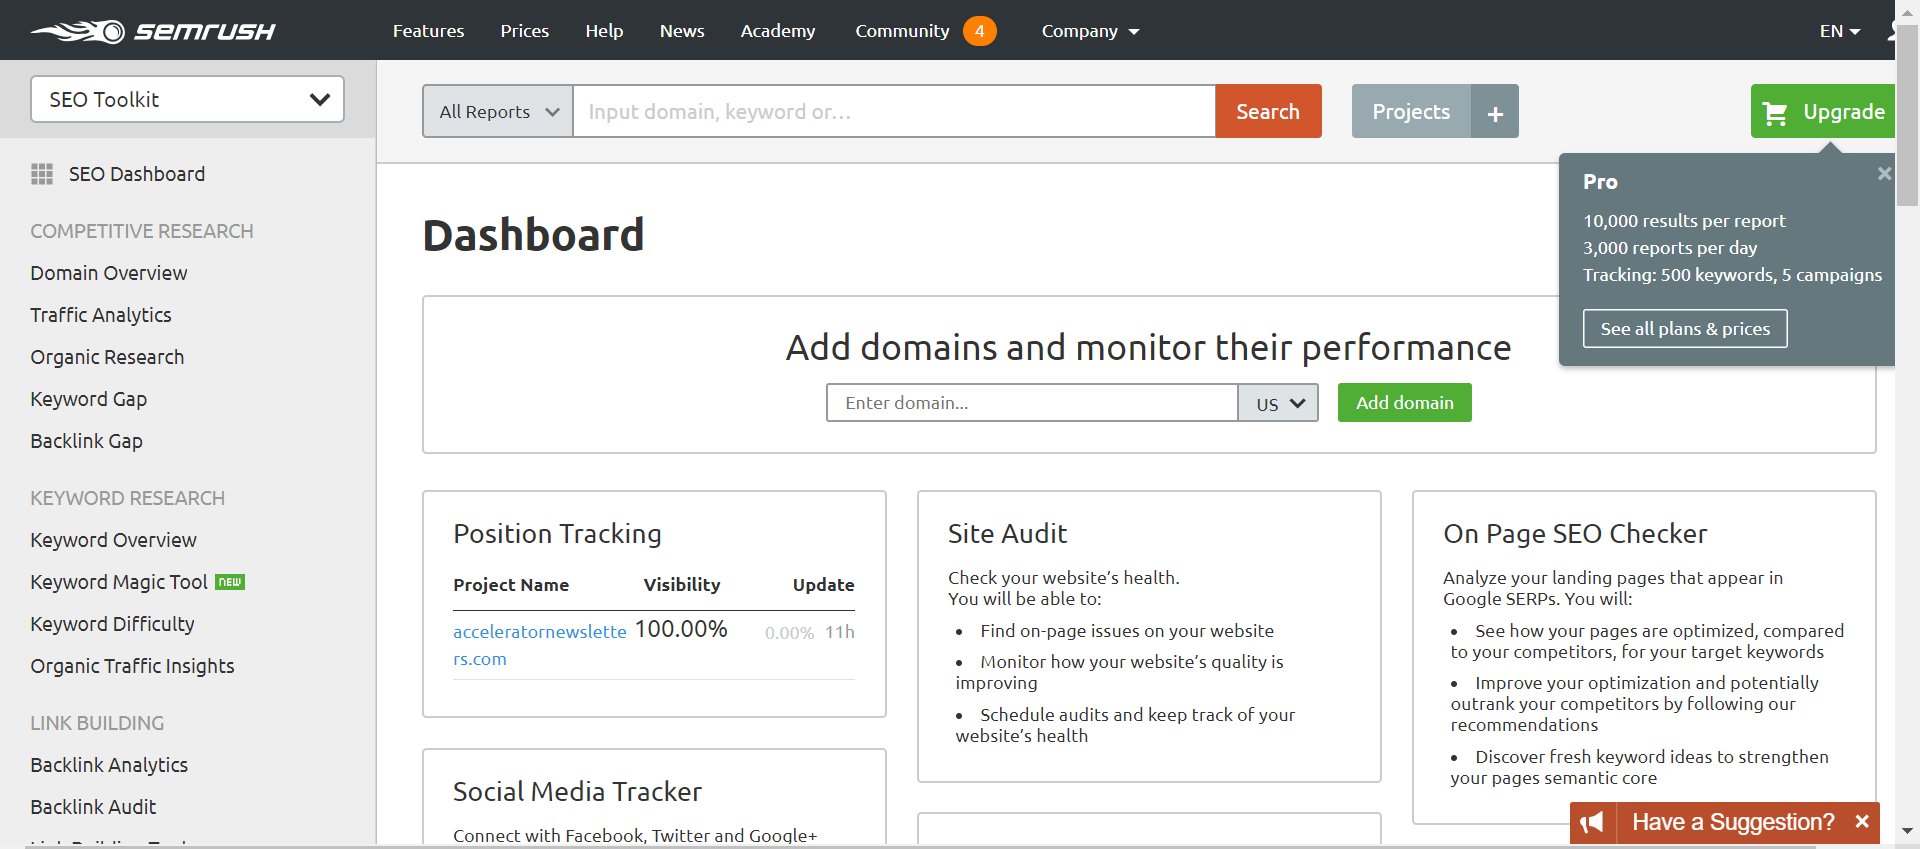Click the 100.00% visibility value
1920x849 pixels.
[681, 629]
